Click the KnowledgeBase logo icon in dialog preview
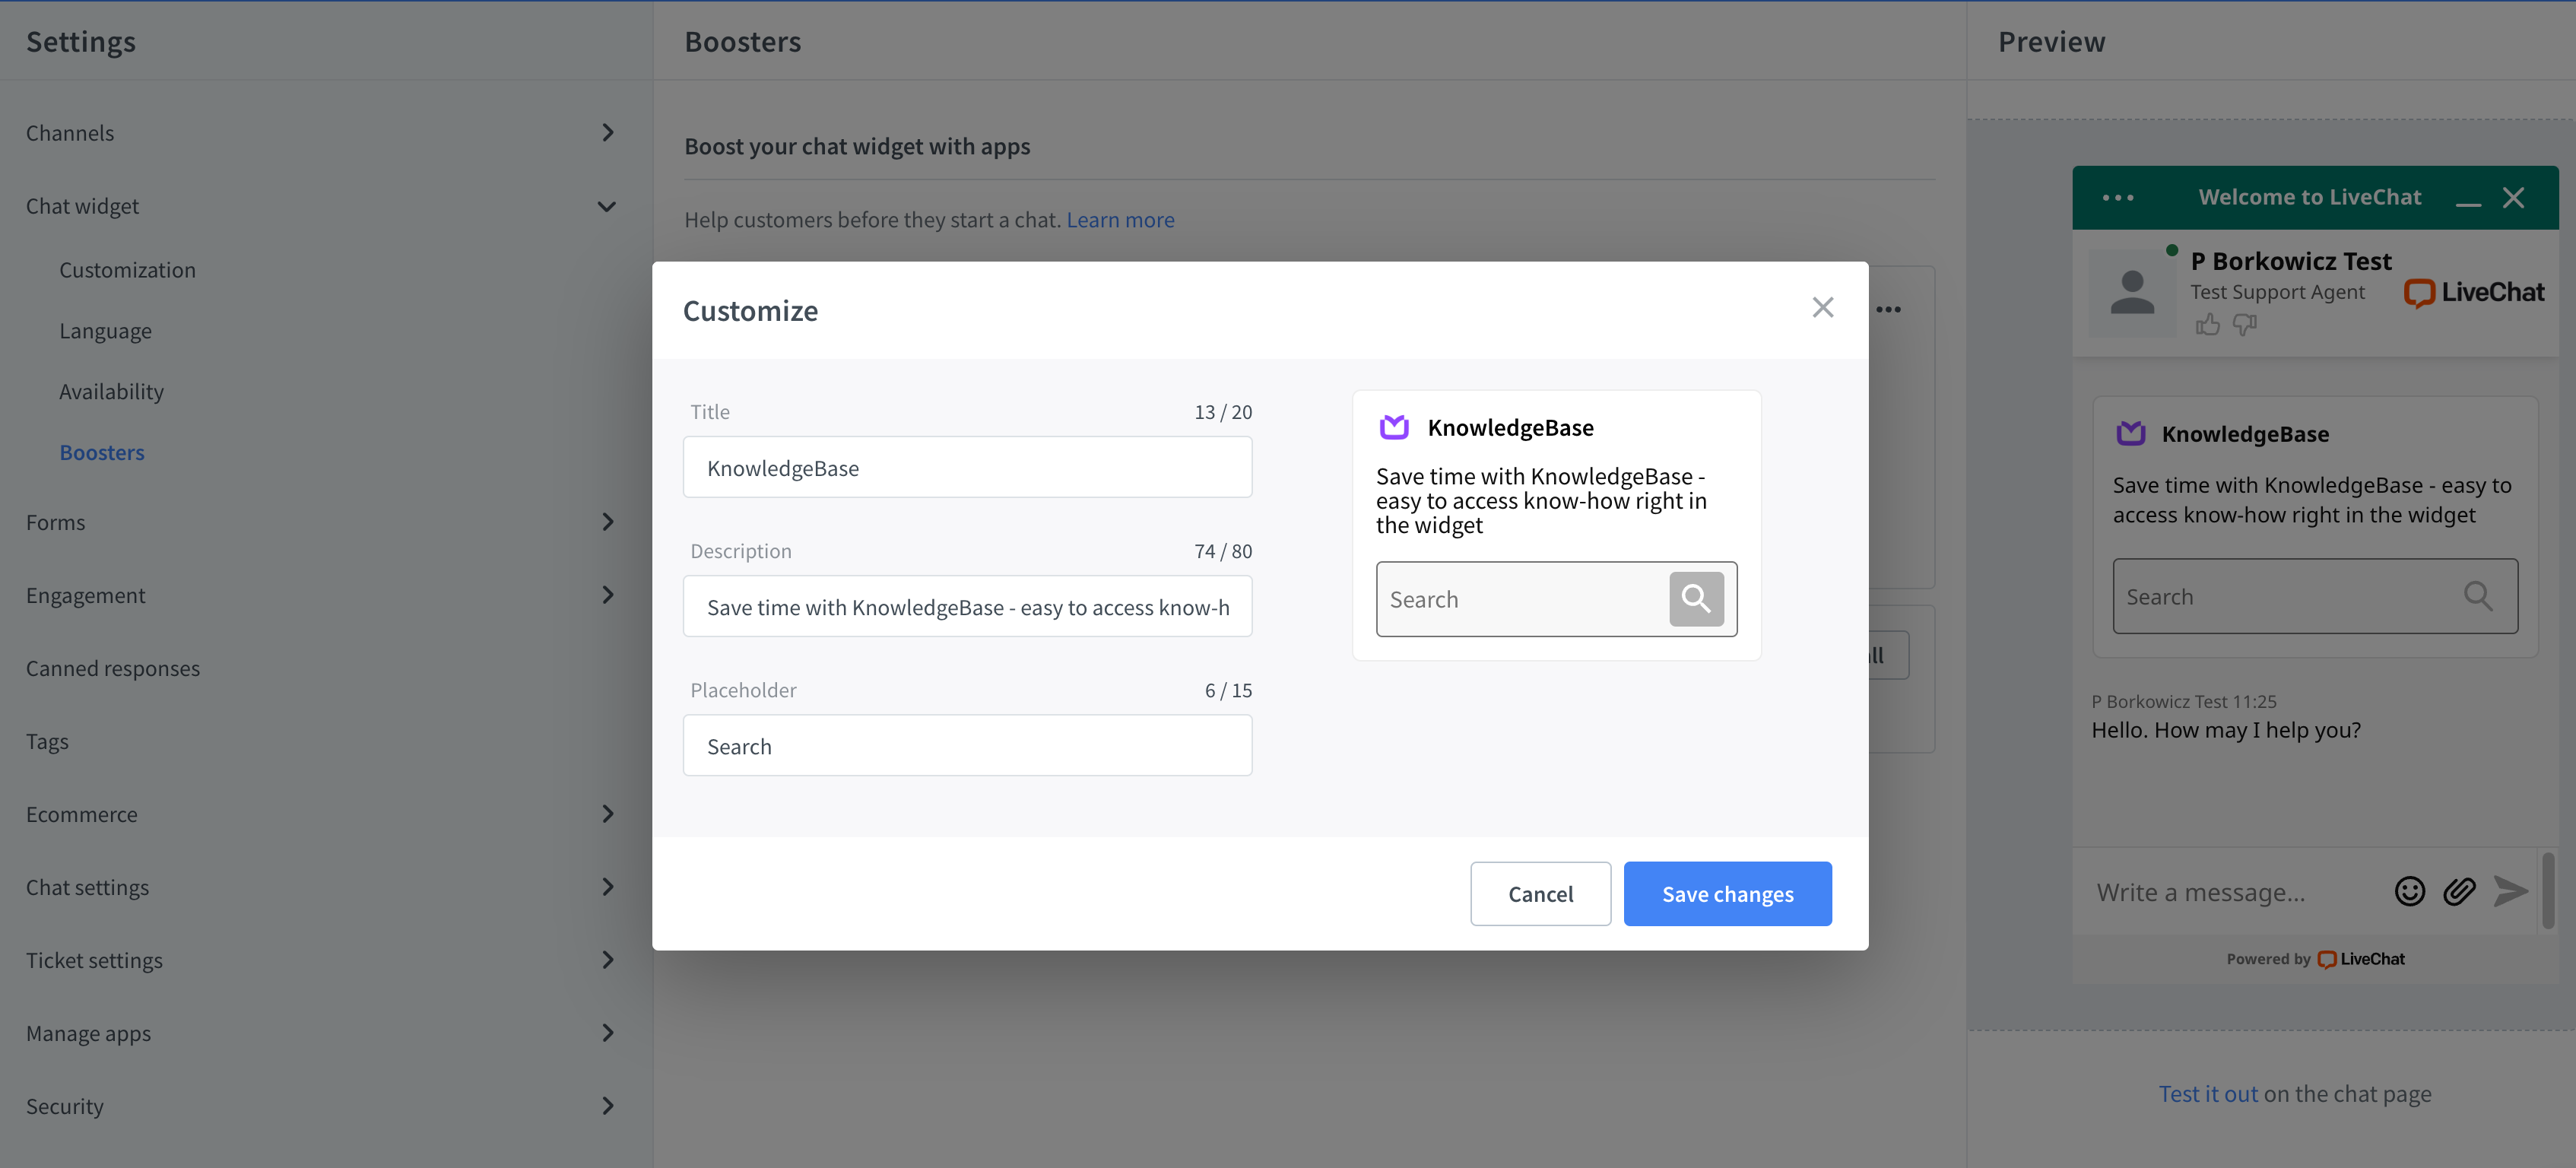The height and width of the screenshot is (1168, 2576). (1394, 427)
